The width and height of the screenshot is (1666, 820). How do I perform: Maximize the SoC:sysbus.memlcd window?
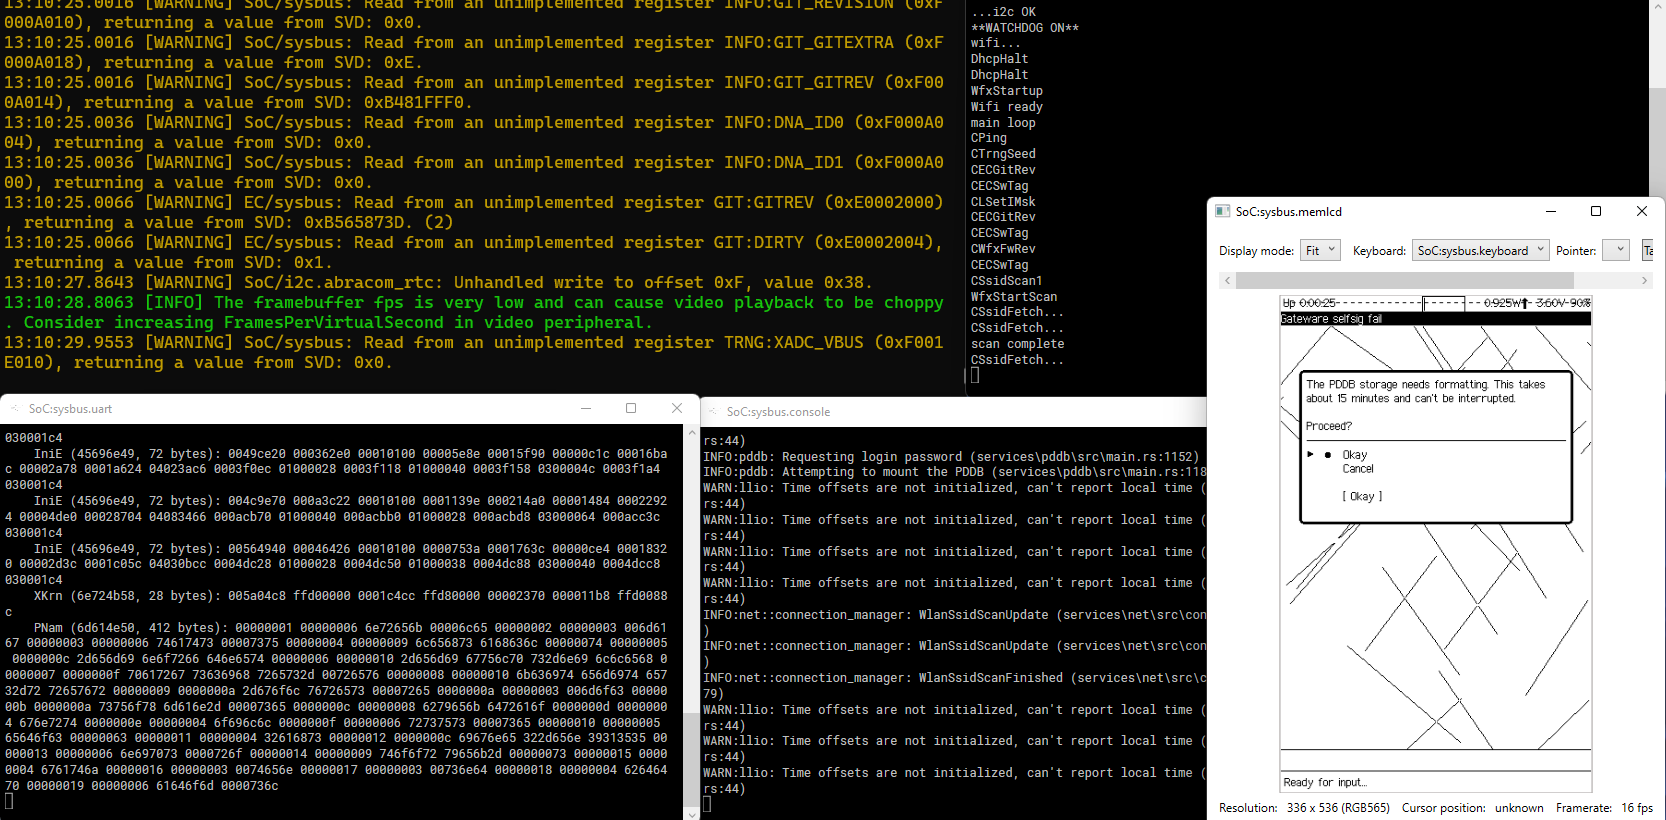tap(1596, 211)
